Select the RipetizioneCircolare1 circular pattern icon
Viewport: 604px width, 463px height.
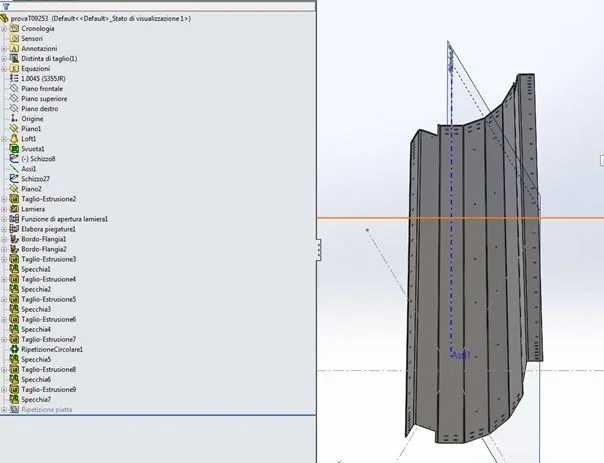click(x=14, y=349)
